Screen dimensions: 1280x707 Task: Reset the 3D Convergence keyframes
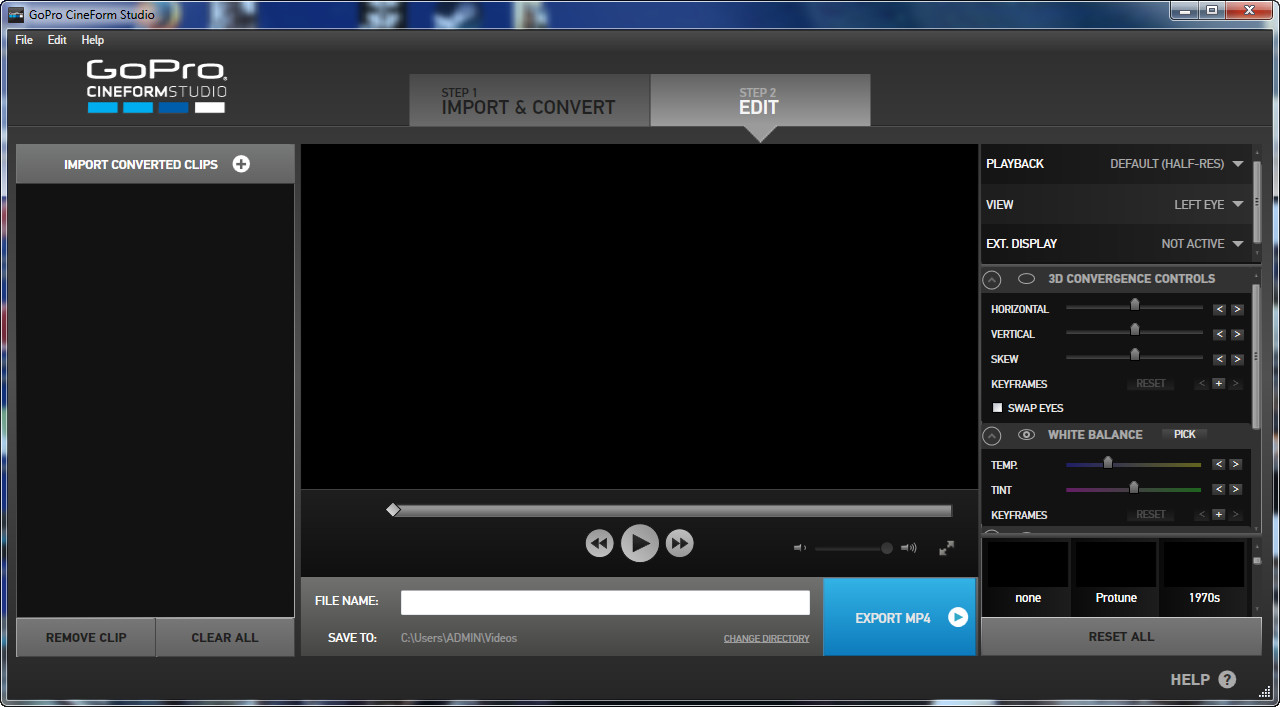[x=1151, y=384]
